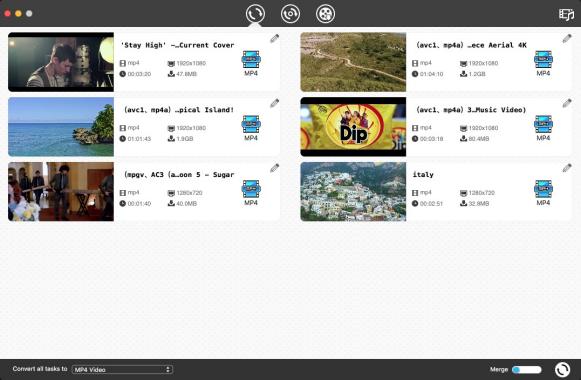
Task: Click file size '1.9GB' text
Action: 185,139
